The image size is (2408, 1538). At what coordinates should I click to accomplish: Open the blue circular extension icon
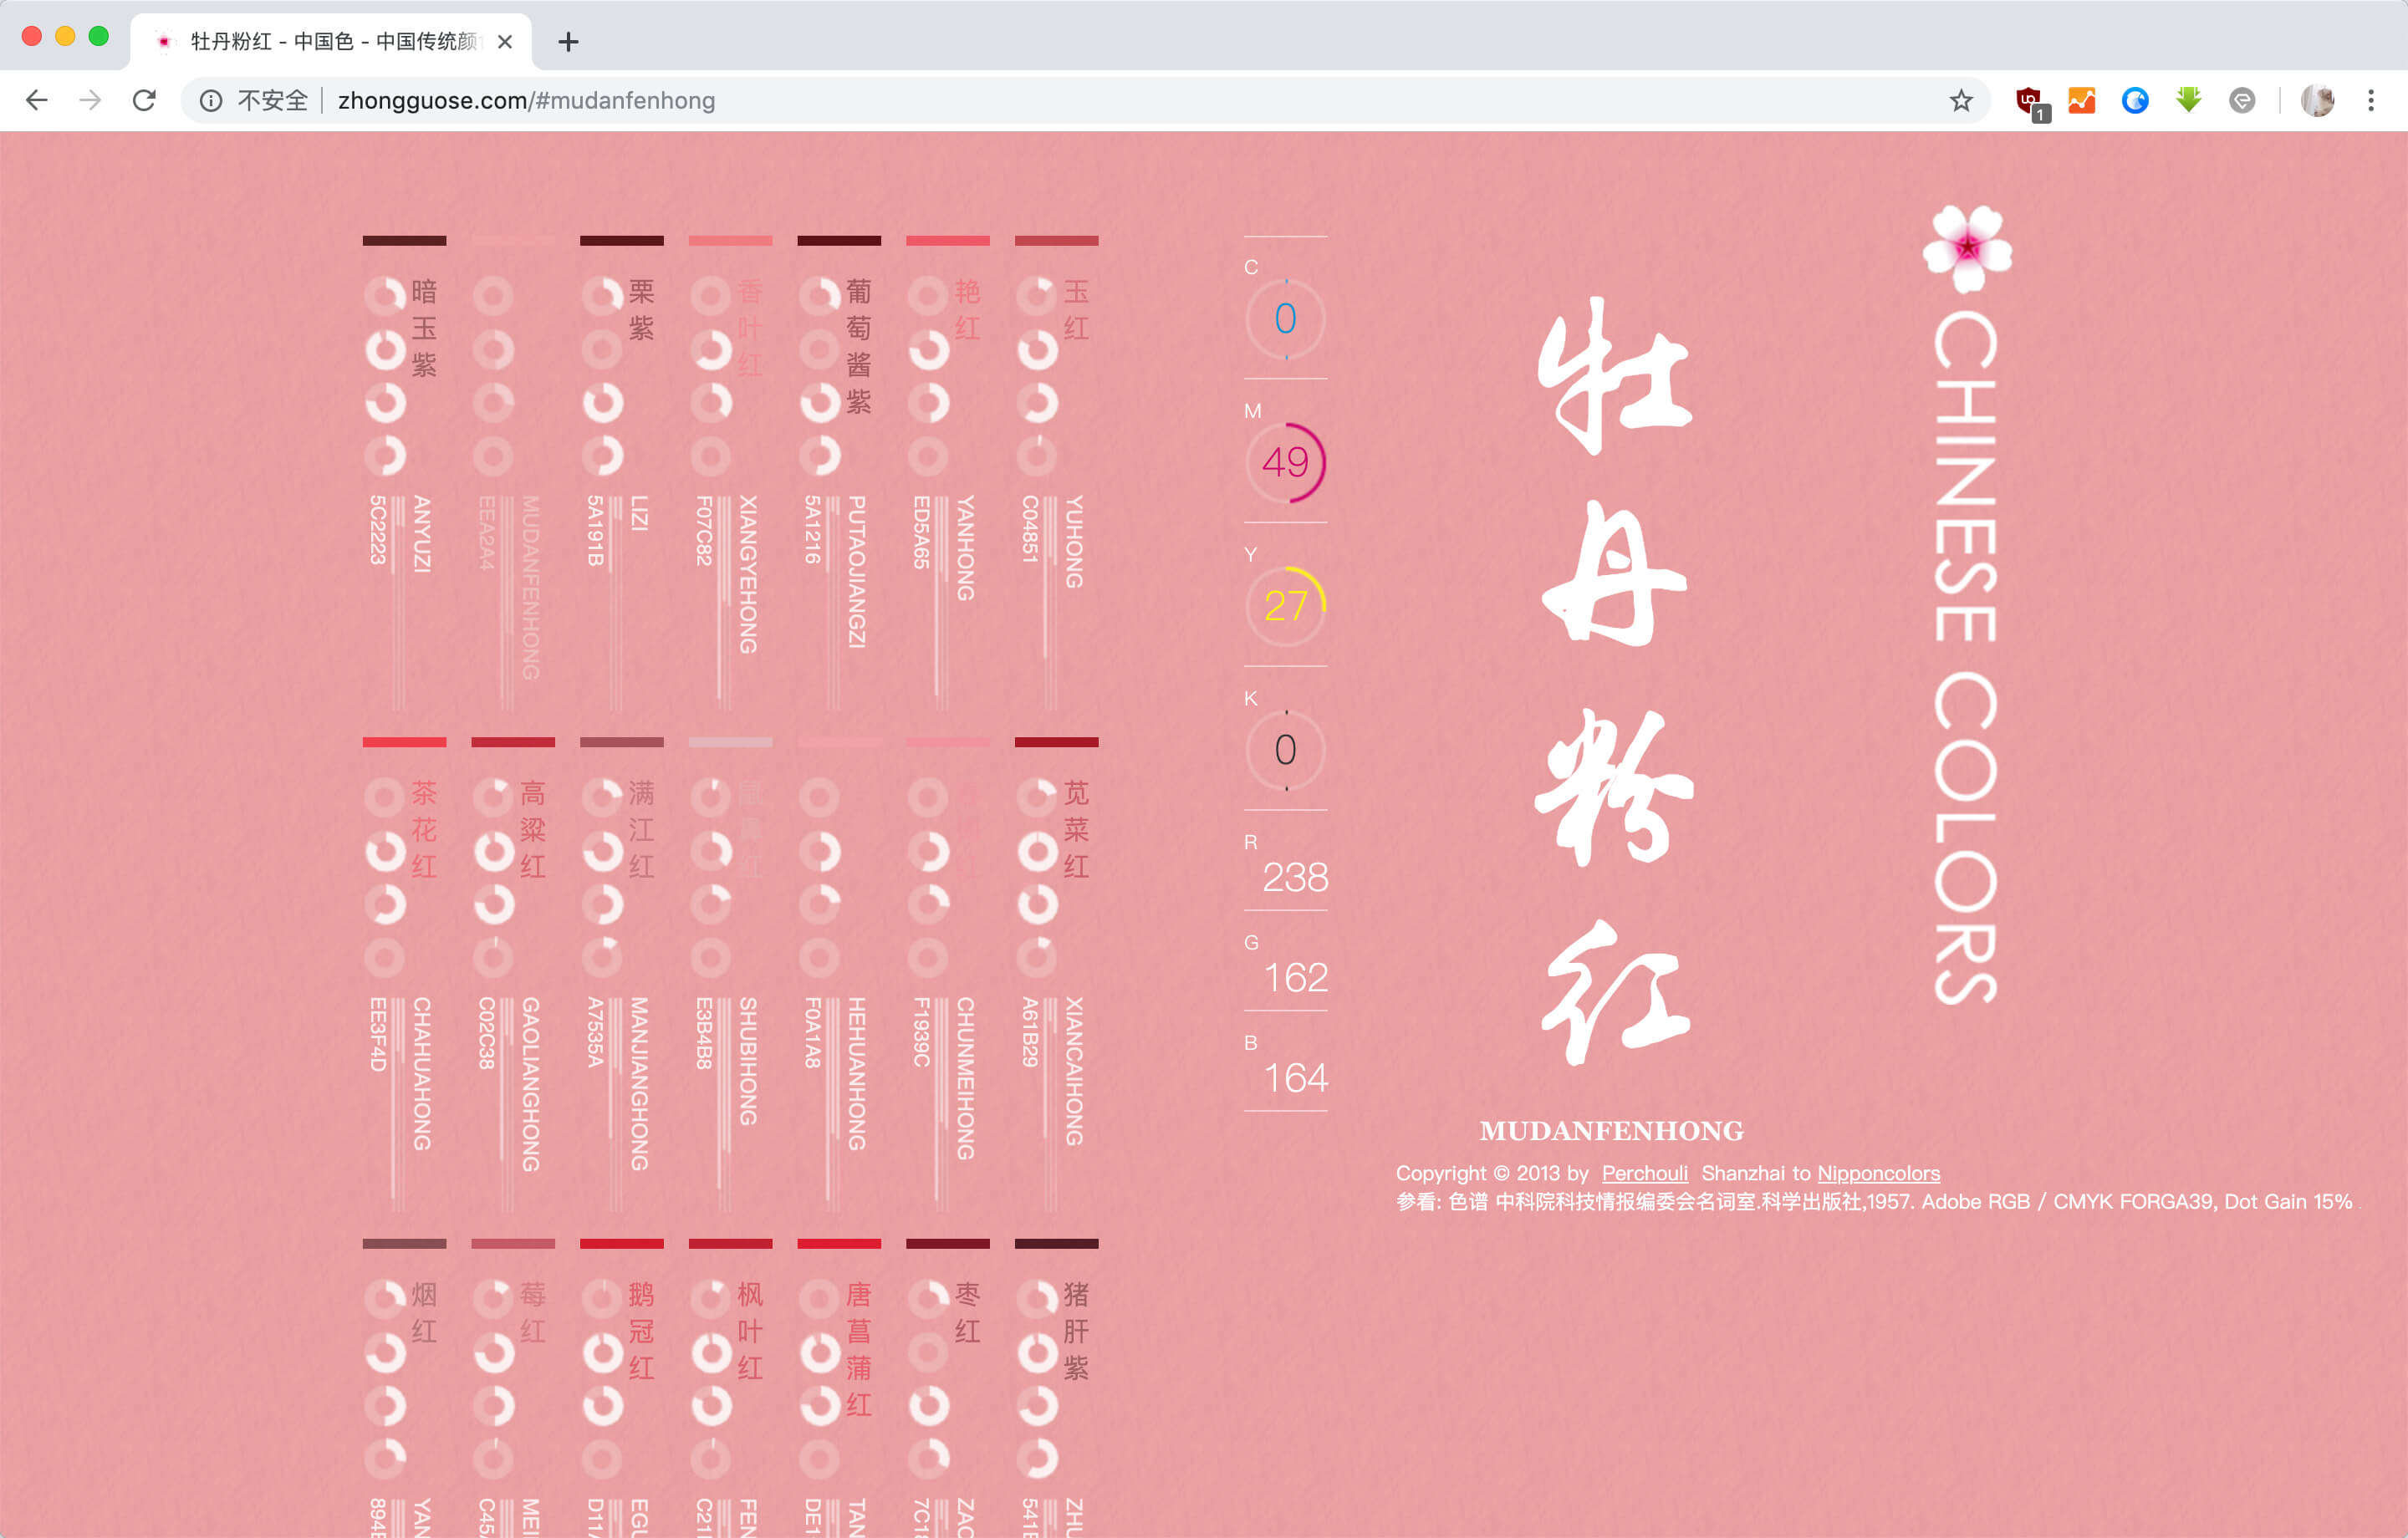2135,100
